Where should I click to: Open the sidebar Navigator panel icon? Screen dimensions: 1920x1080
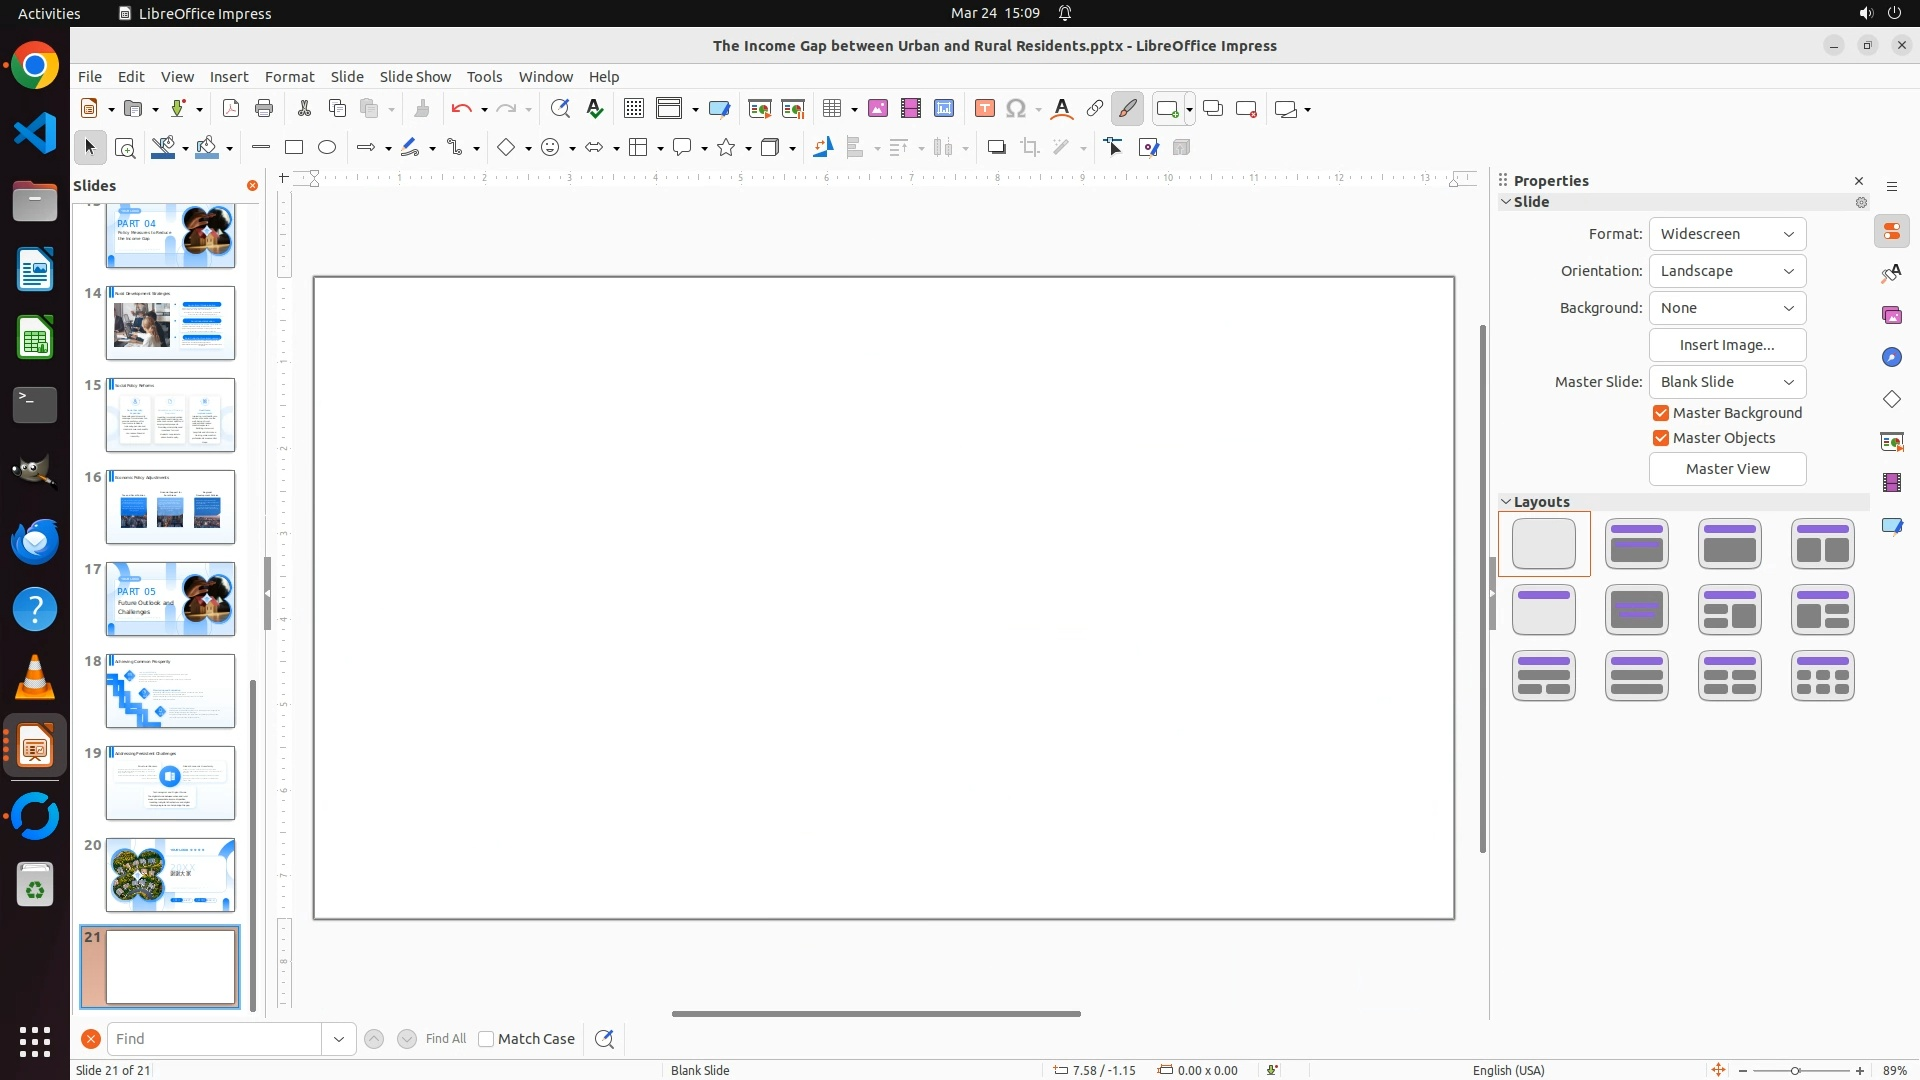pyautogui.click(x=1892, y=358)
